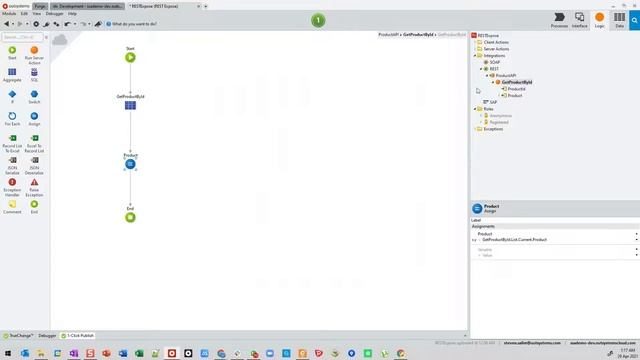This screenshot has height=360, width=640.
Task: Select the If tool in toolbox
Action: coord(12,97)
